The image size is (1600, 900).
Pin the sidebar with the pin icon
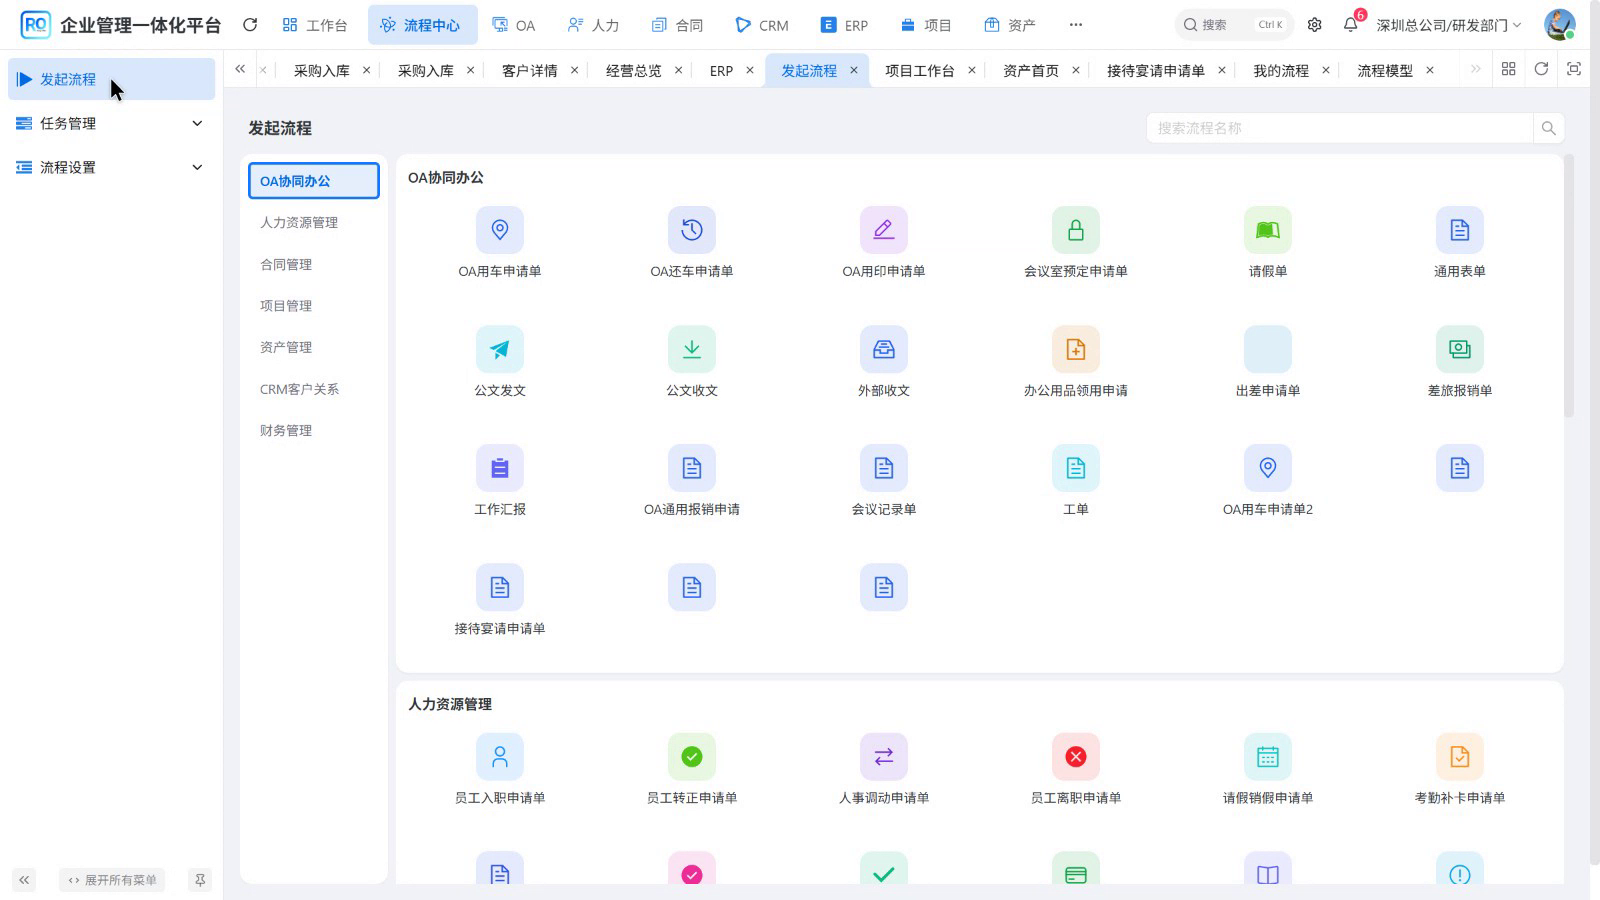click(x=200, y=880)
